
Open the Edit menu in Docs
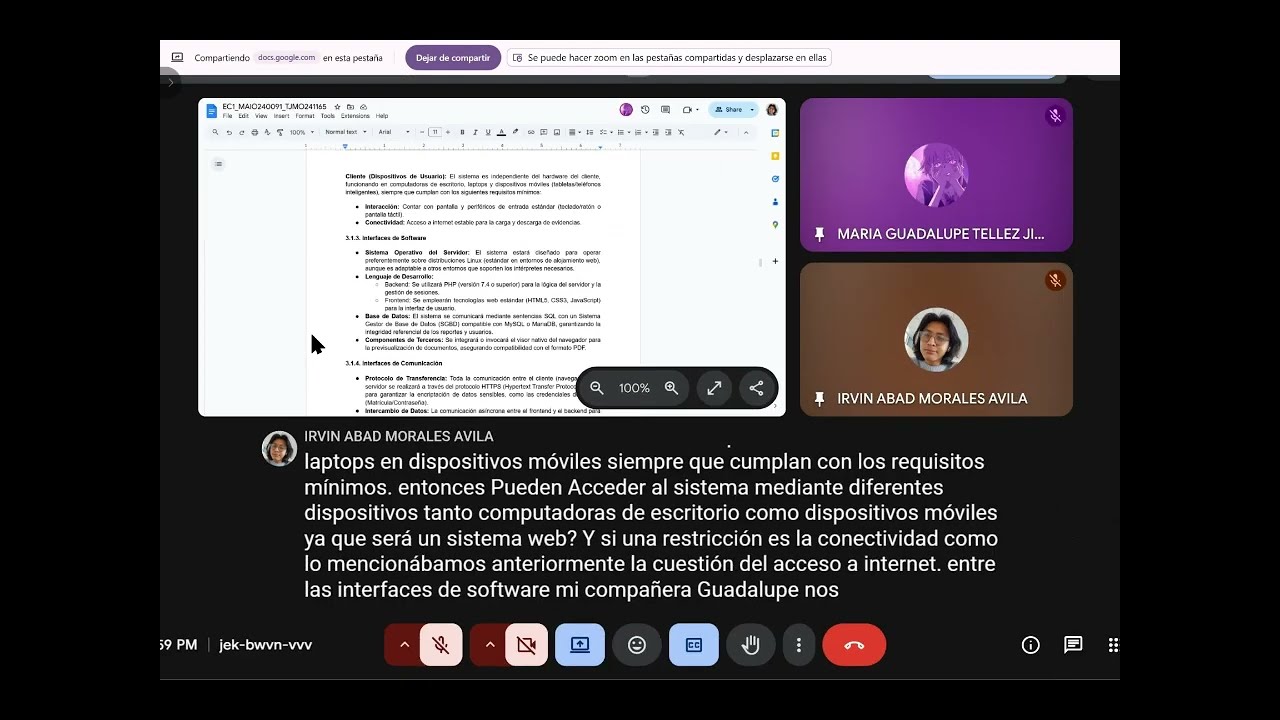pos(244,116)
